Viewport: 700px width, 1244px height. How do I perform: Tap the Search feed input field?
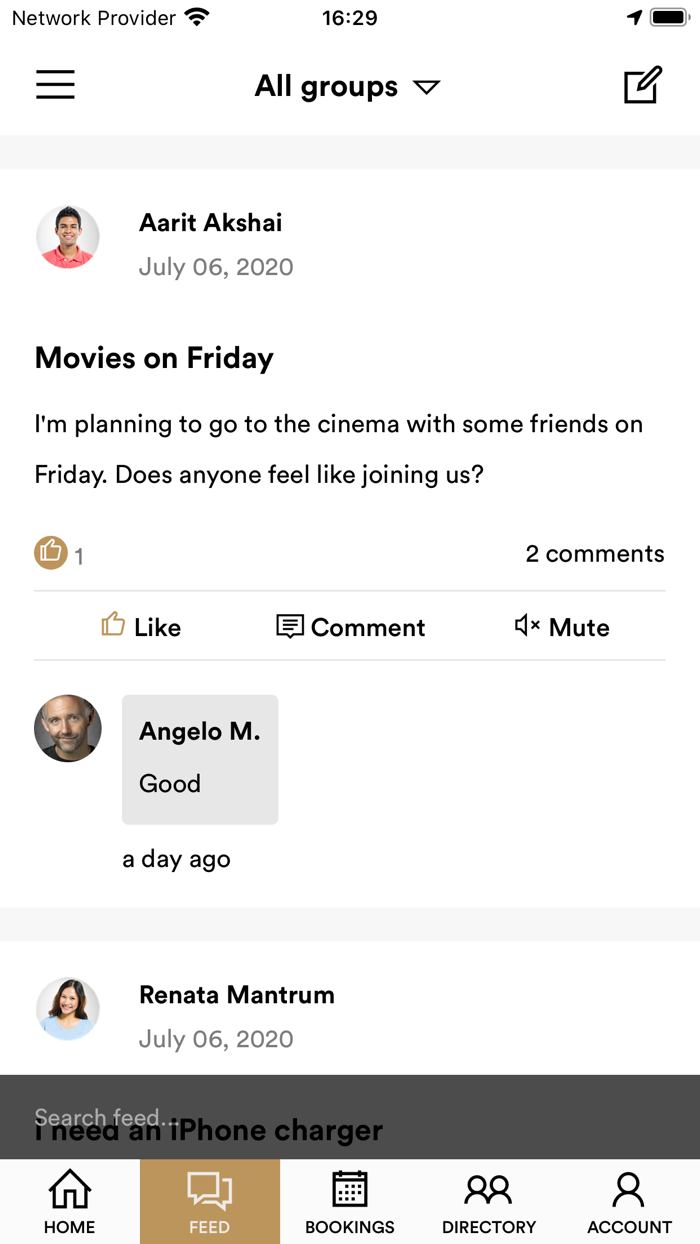(350, 1117)
